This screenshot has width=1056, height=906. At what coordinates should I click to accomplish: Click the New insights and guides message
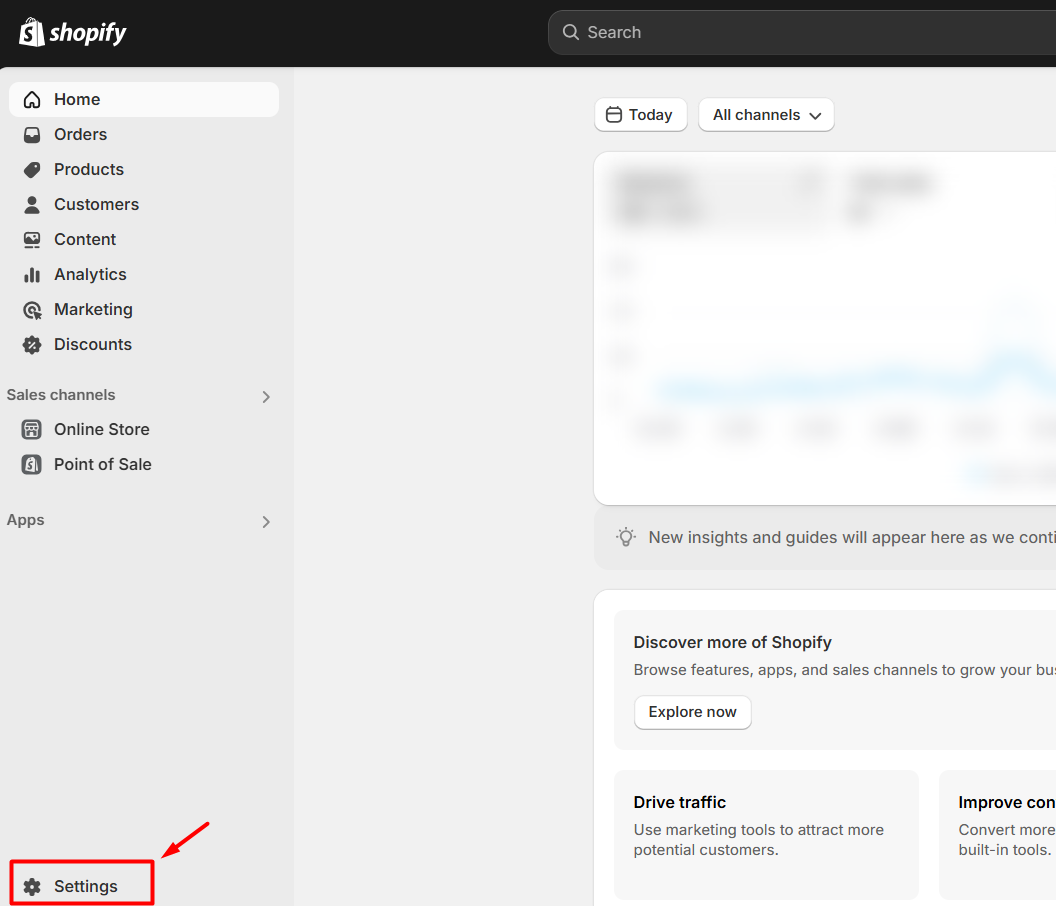852,538
